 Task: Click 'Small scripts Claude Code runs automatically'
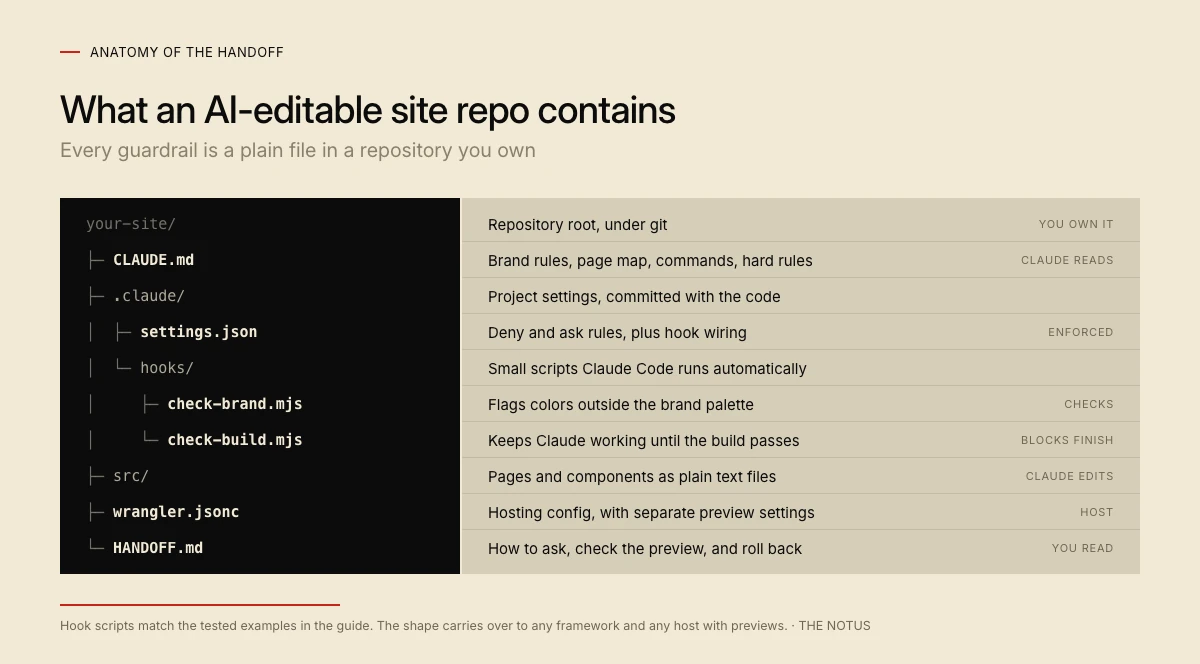[x=647, y=369]
